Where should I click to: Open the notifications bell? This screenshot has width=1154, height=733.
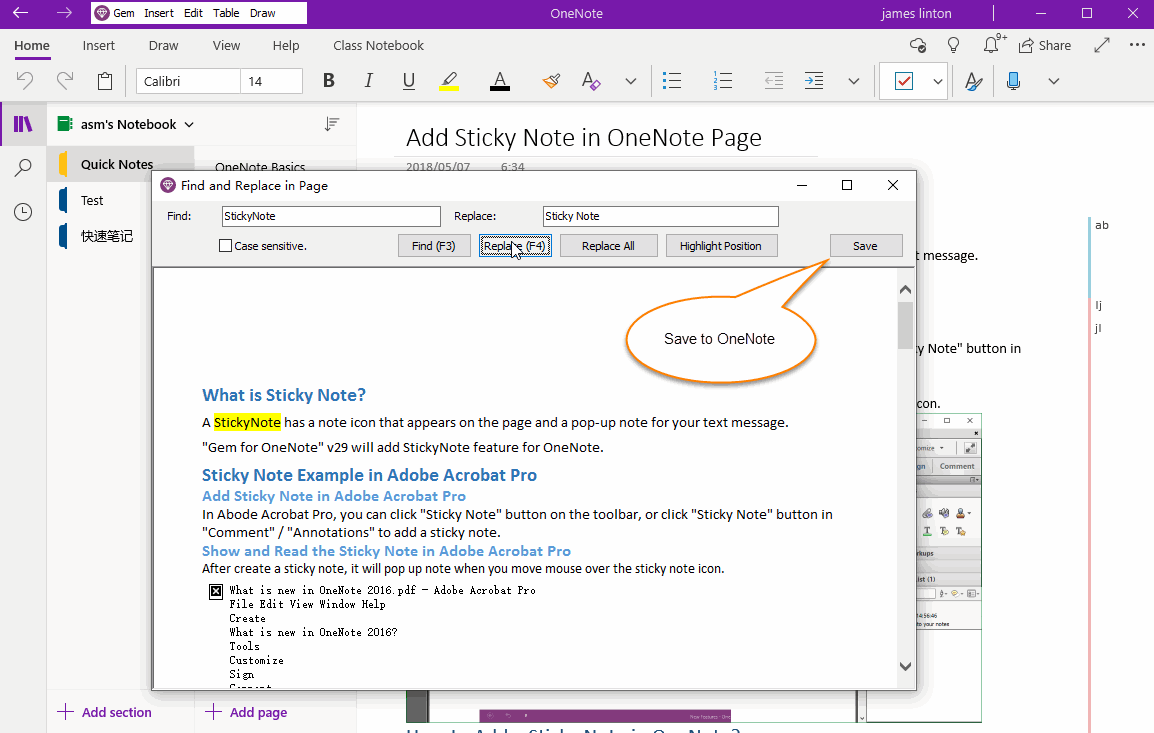pyautogui.click(x=993, y=44)
